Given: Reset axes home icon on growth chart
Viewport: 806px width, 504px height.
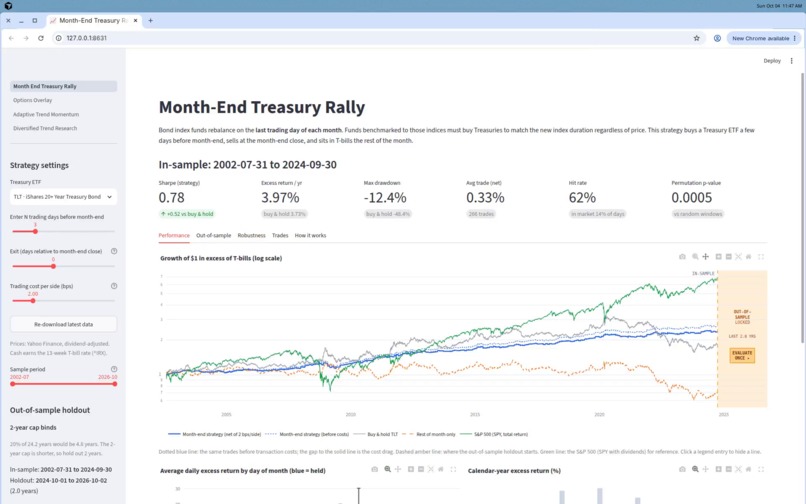Looking at the screenshot, I should (748, 257).
